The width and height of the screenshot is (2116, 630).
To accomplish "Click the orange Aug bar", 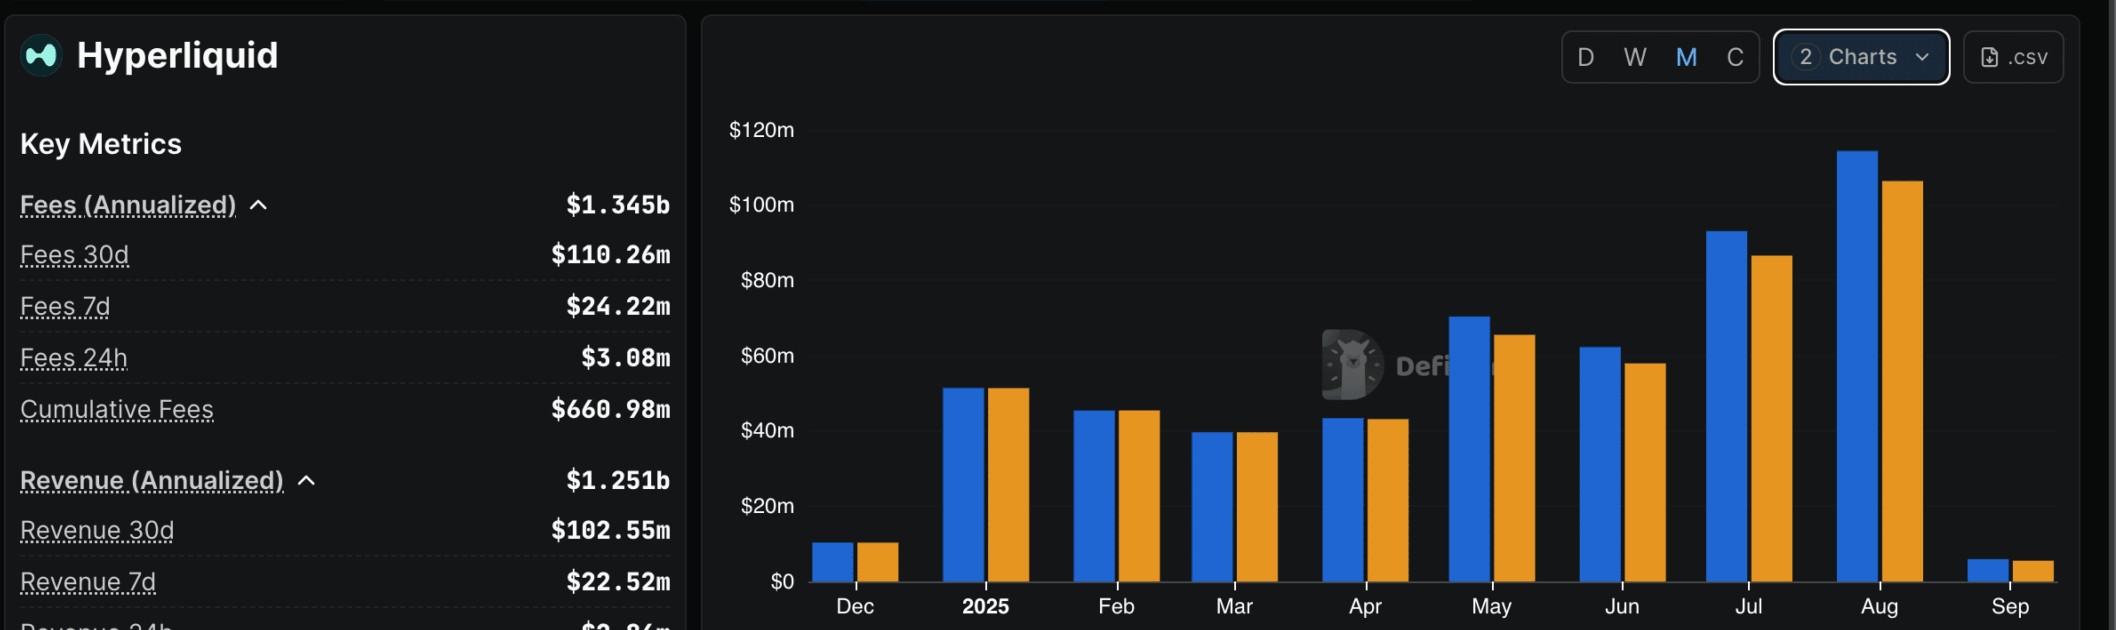I will pos(1902,381).
